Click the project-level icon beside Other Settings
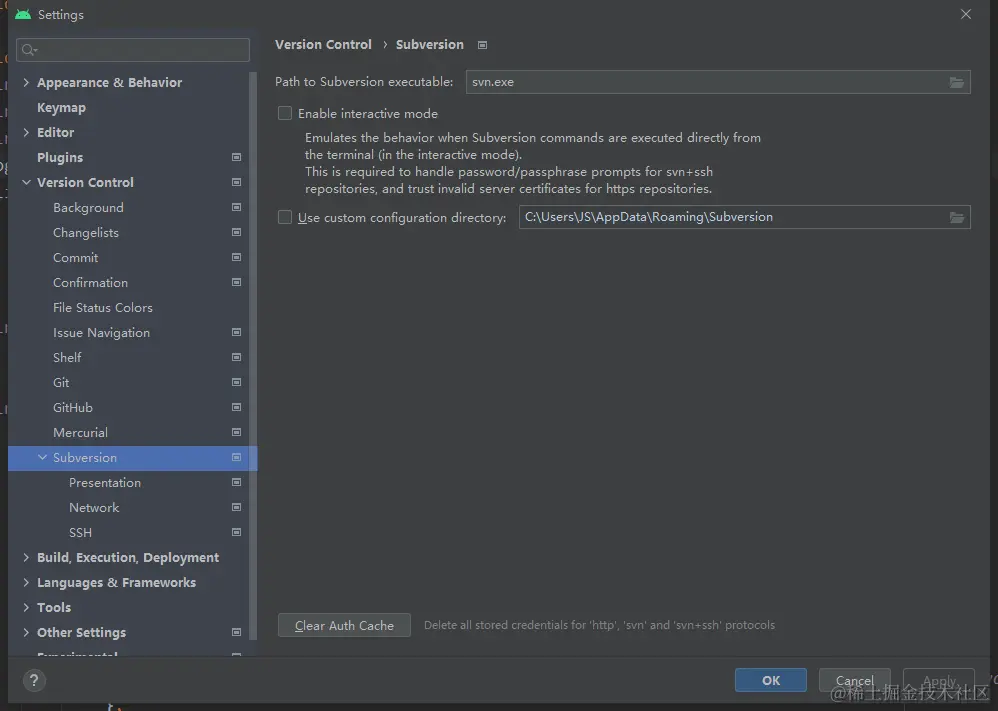The height and width of the screenshot is (711, 998). [236, 632]
